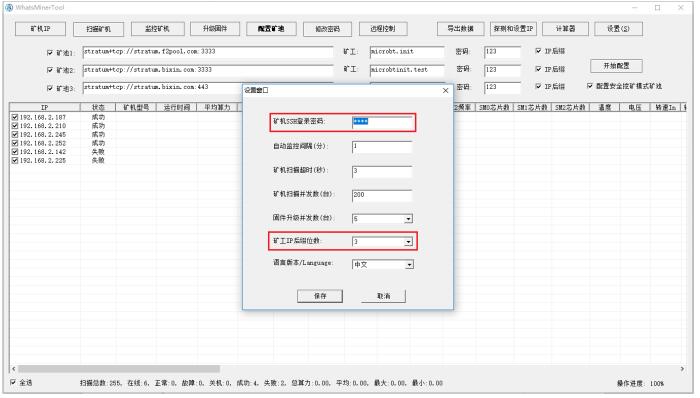Click the 状态 status column header
This screenshot has height=398, width=700.
coord(98,108)
